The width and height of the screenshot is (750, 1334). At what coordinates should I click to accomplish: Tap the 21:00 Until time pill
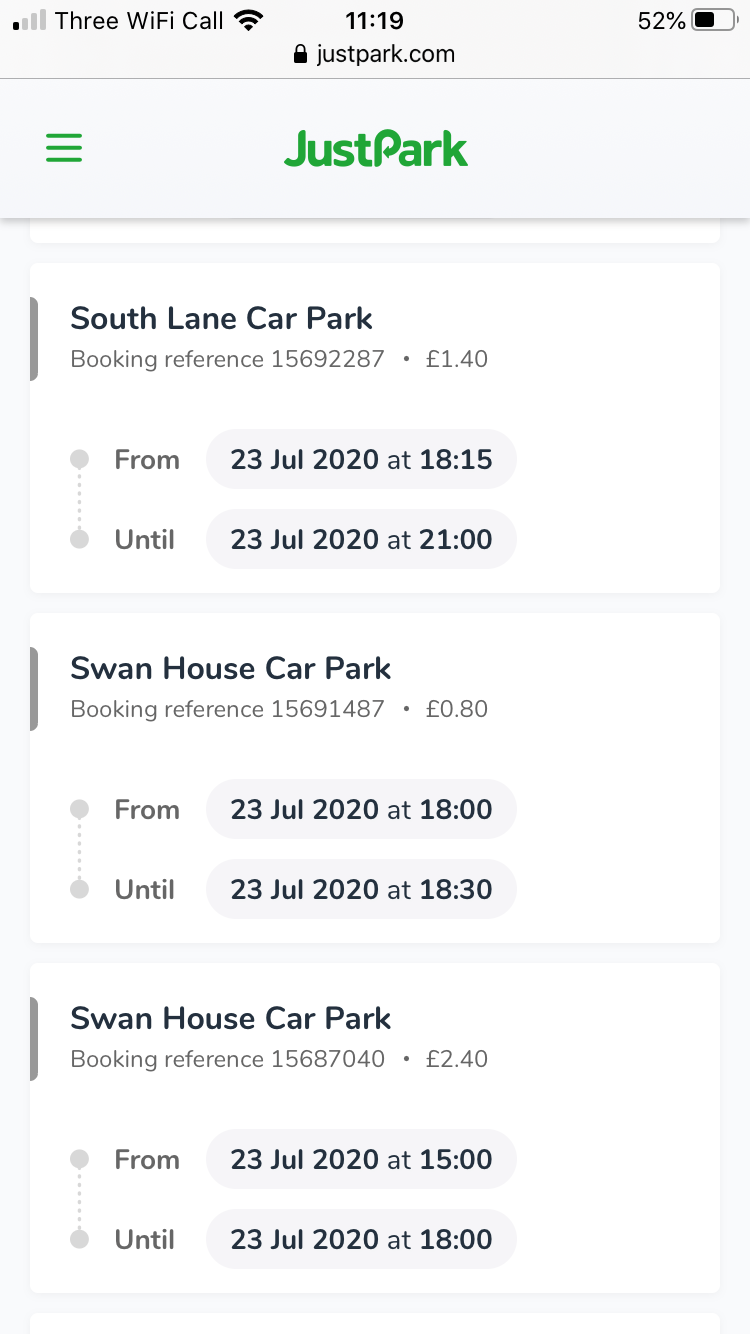point(361,540)
